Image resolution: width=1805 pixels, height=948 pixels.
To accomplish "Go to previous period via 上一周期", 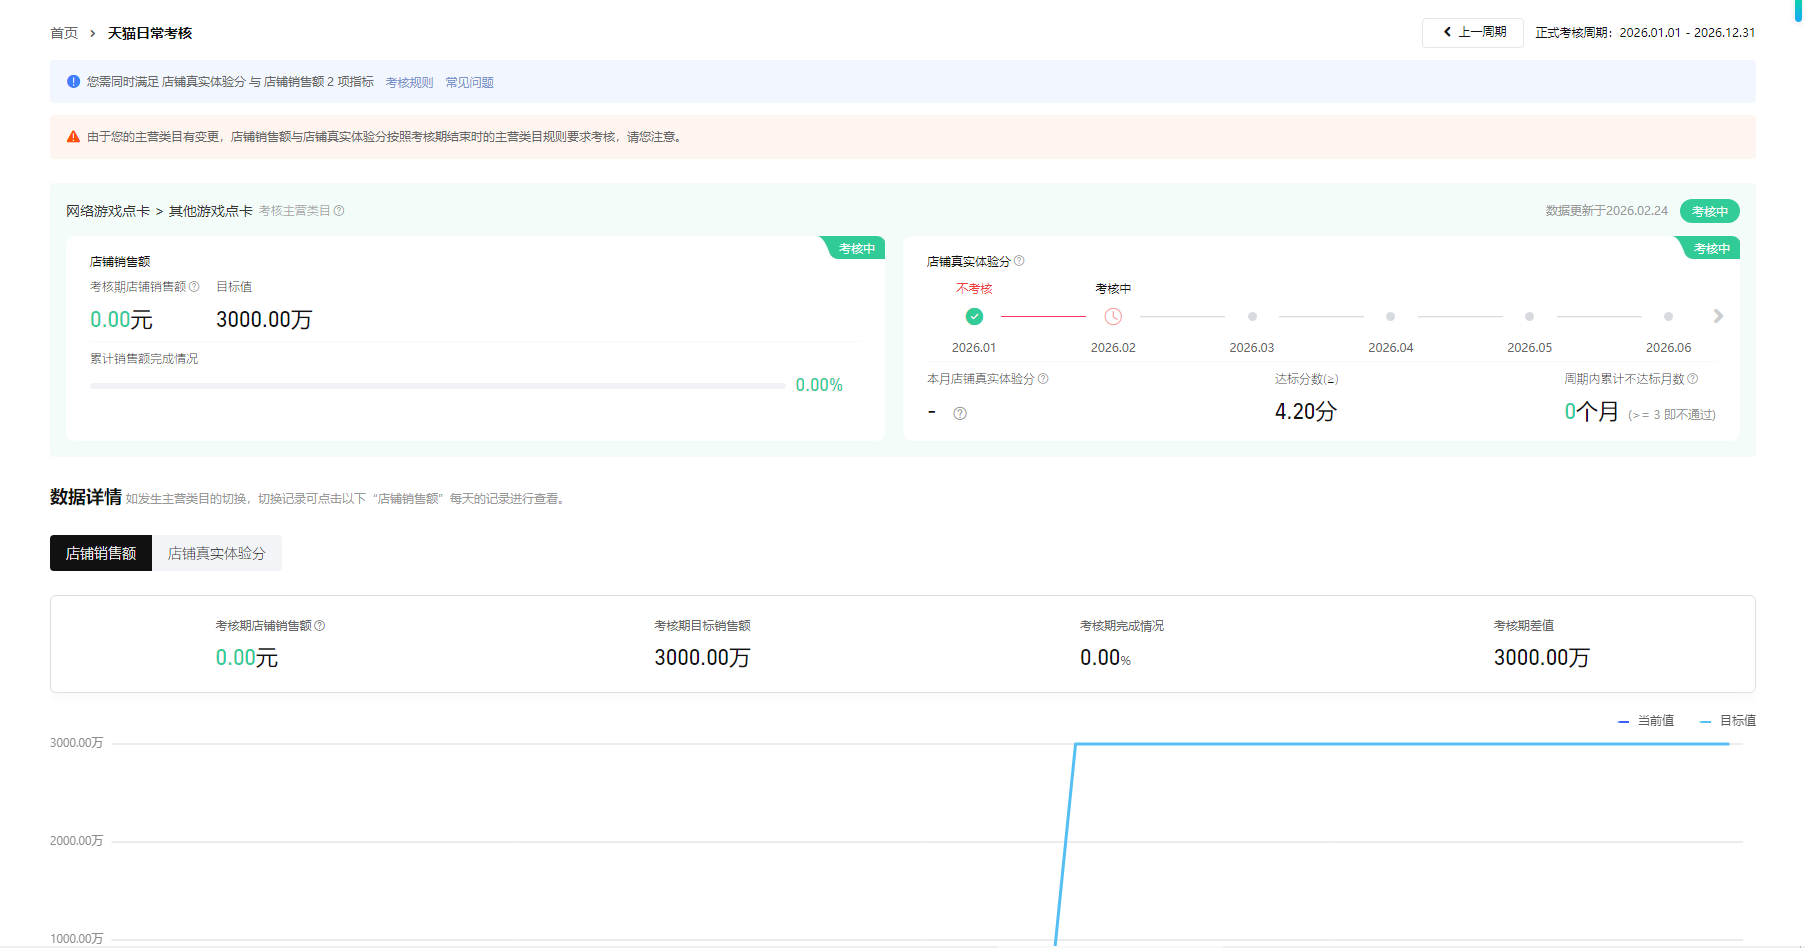I will (x=1473, y=33).
